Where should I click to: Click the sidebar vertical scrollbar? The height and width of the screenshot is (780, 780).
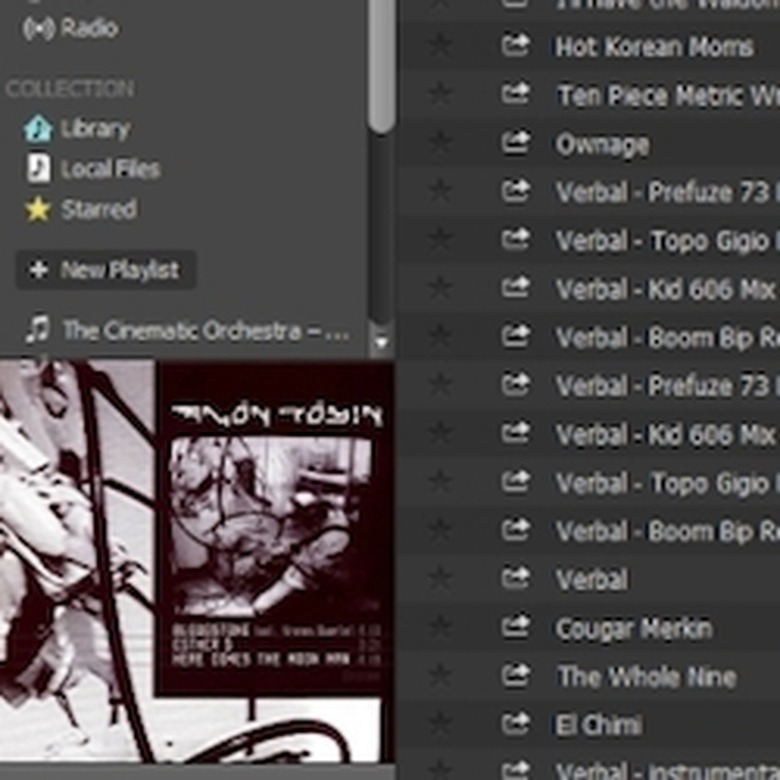click(381, 65)
